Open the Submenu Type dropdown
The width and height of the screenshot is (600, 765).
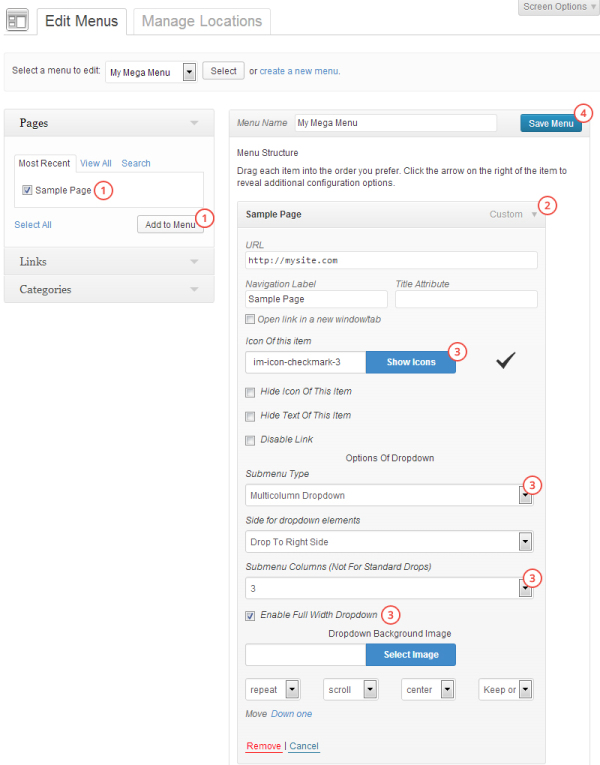coord(525,495)
